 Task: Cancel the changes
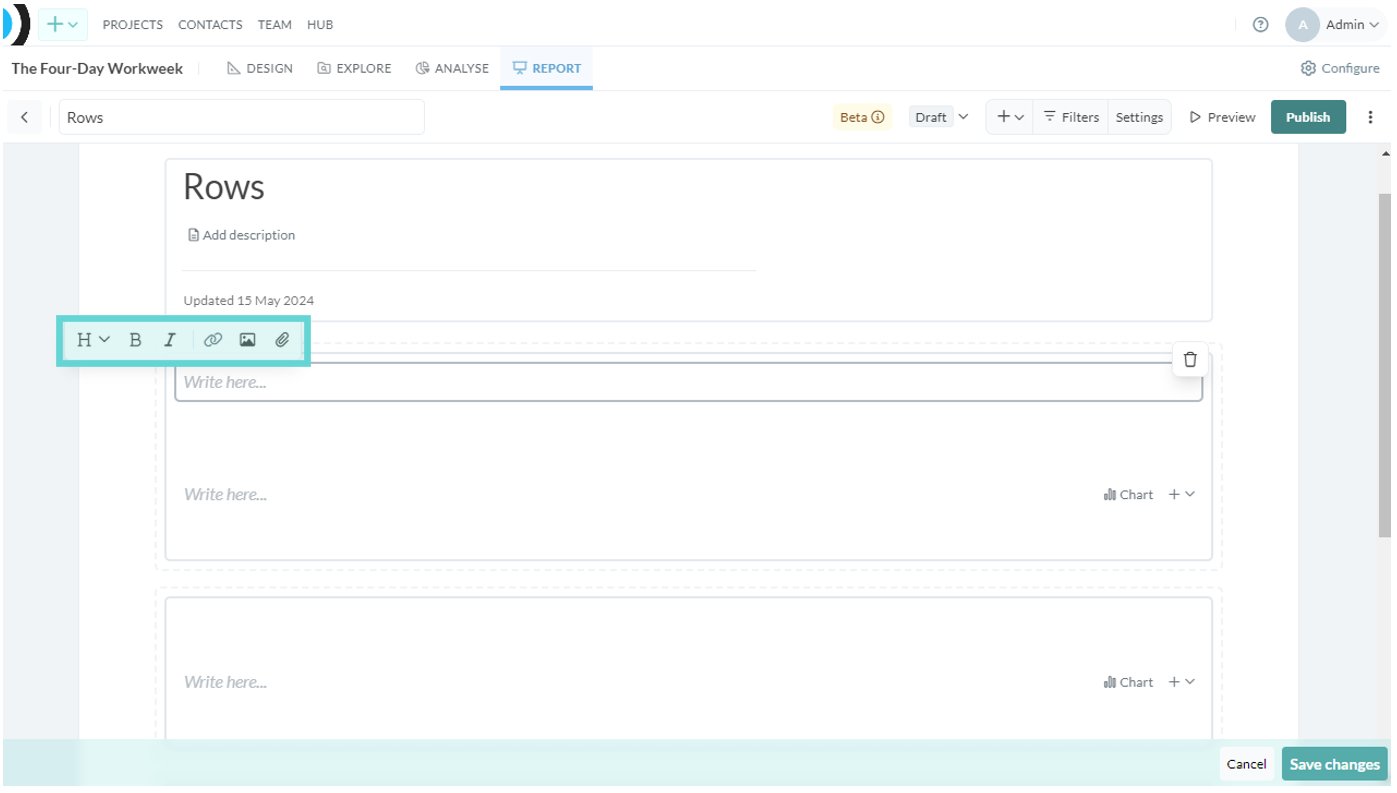tap(1246, 764)
